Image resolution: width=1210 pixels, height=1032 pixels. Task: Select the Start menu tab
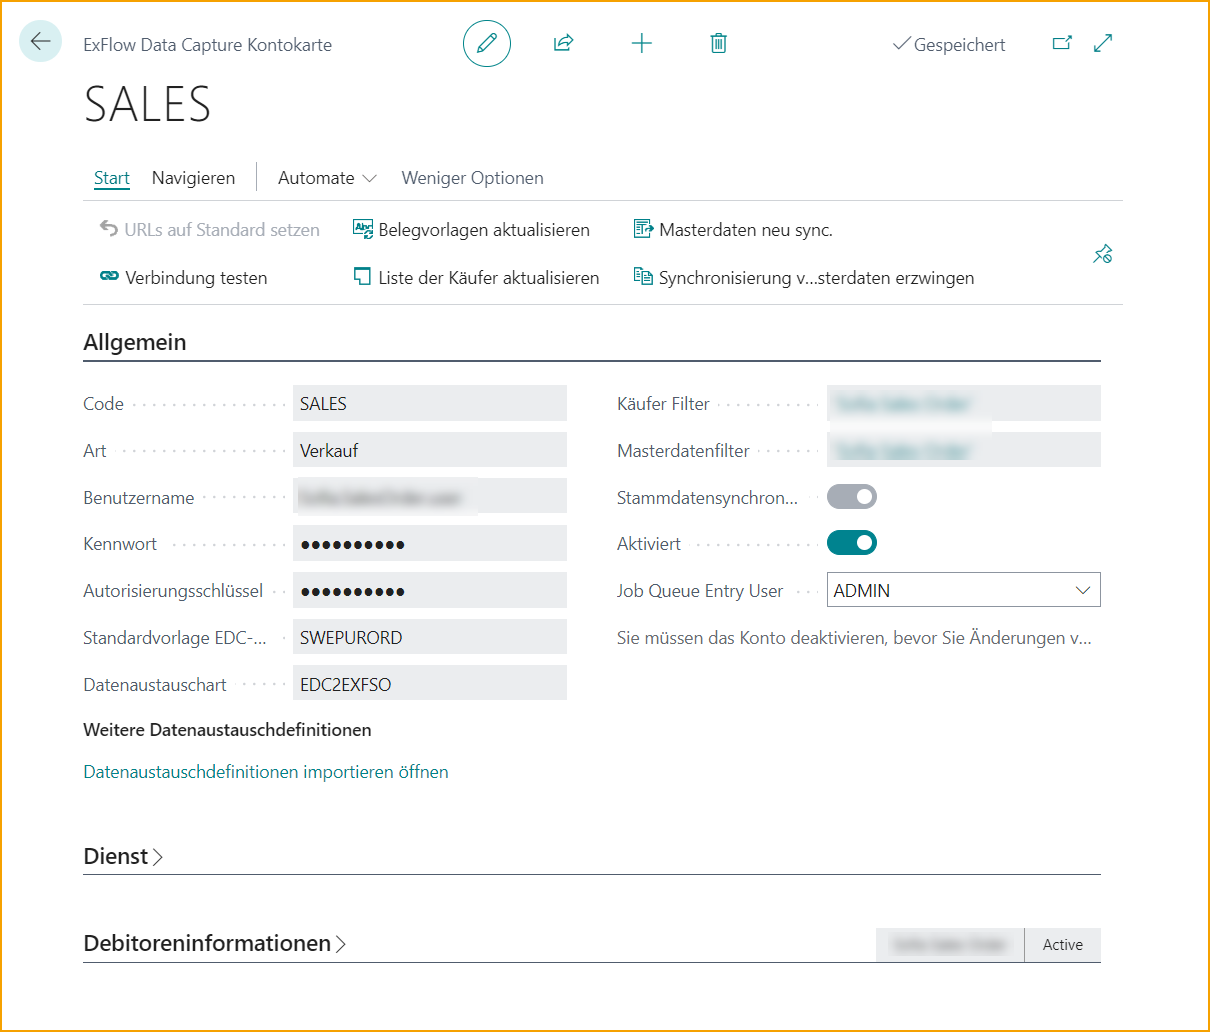(111, 177)
